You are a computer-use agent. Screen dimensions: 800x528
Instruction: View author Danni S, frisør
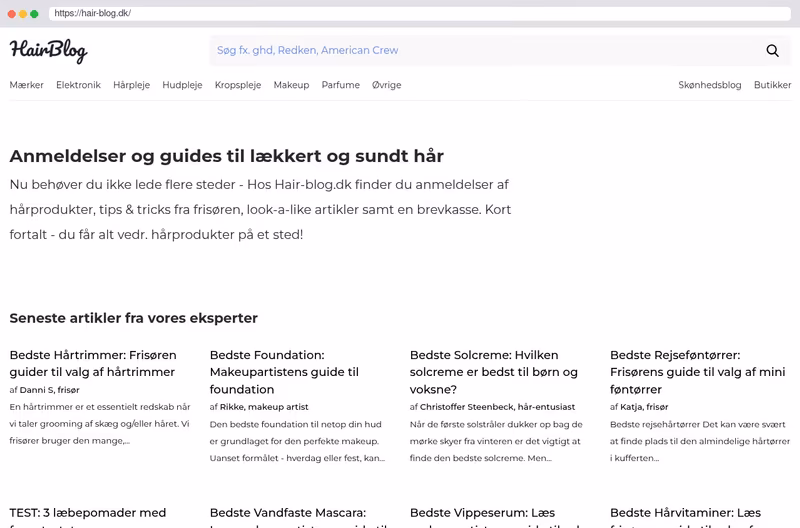(x=49, y=390)
